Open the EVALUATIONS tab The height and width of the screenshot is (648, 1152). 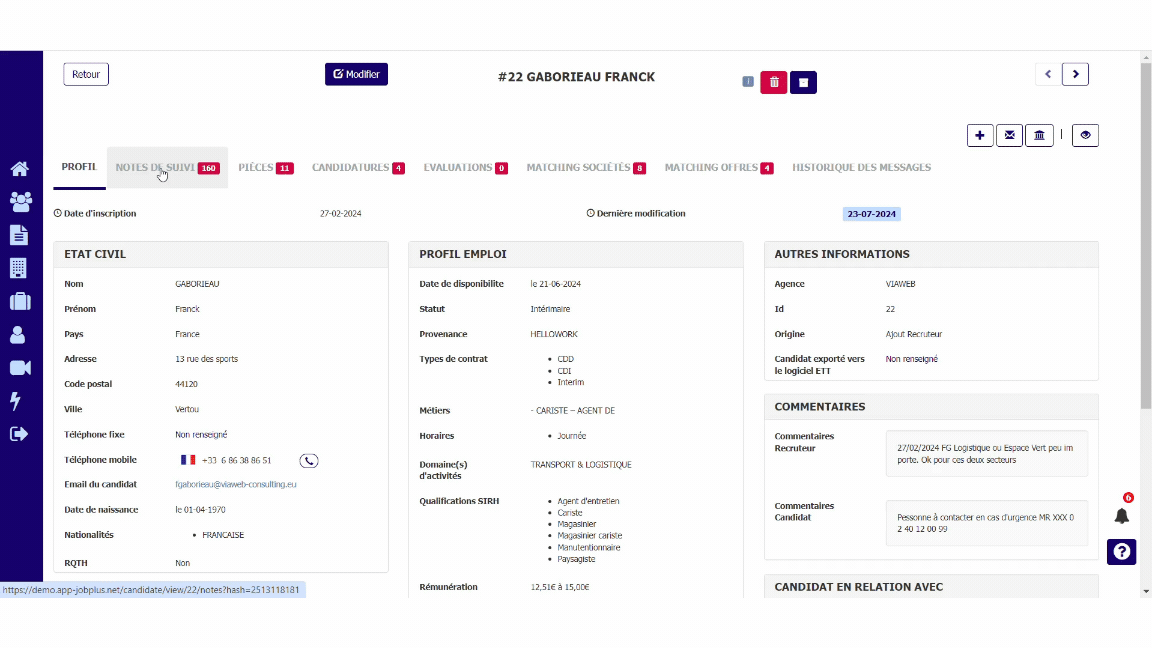point(465,168)
